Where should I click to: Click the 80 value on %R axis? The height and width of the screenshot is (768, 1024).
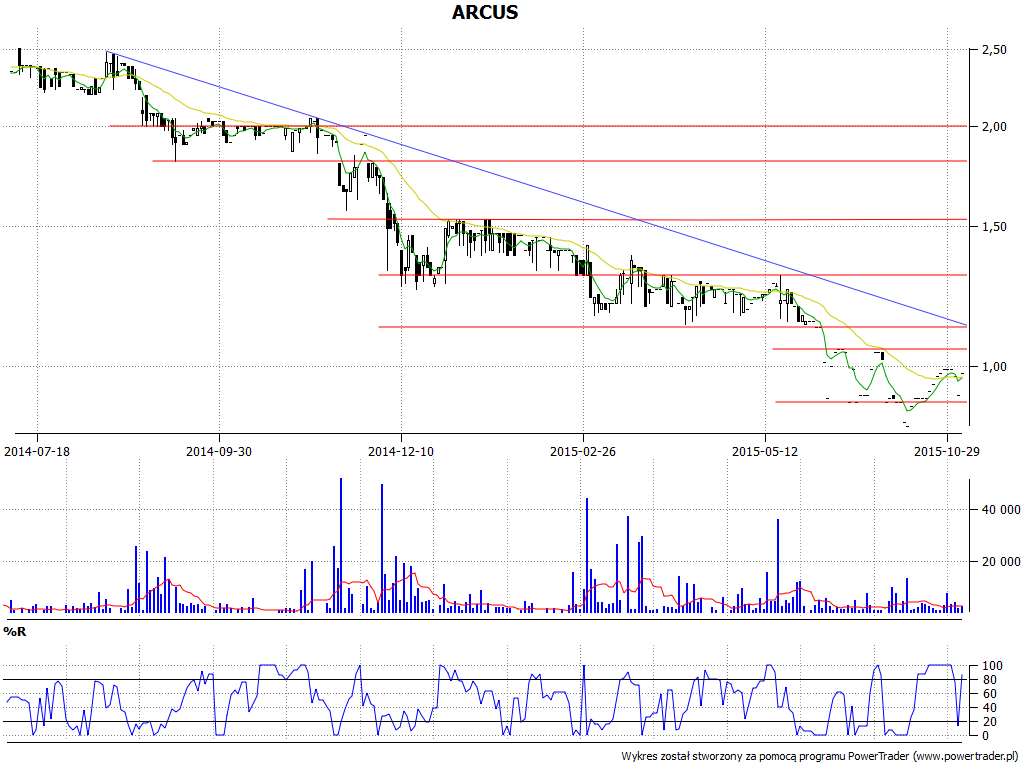[989, 680]
